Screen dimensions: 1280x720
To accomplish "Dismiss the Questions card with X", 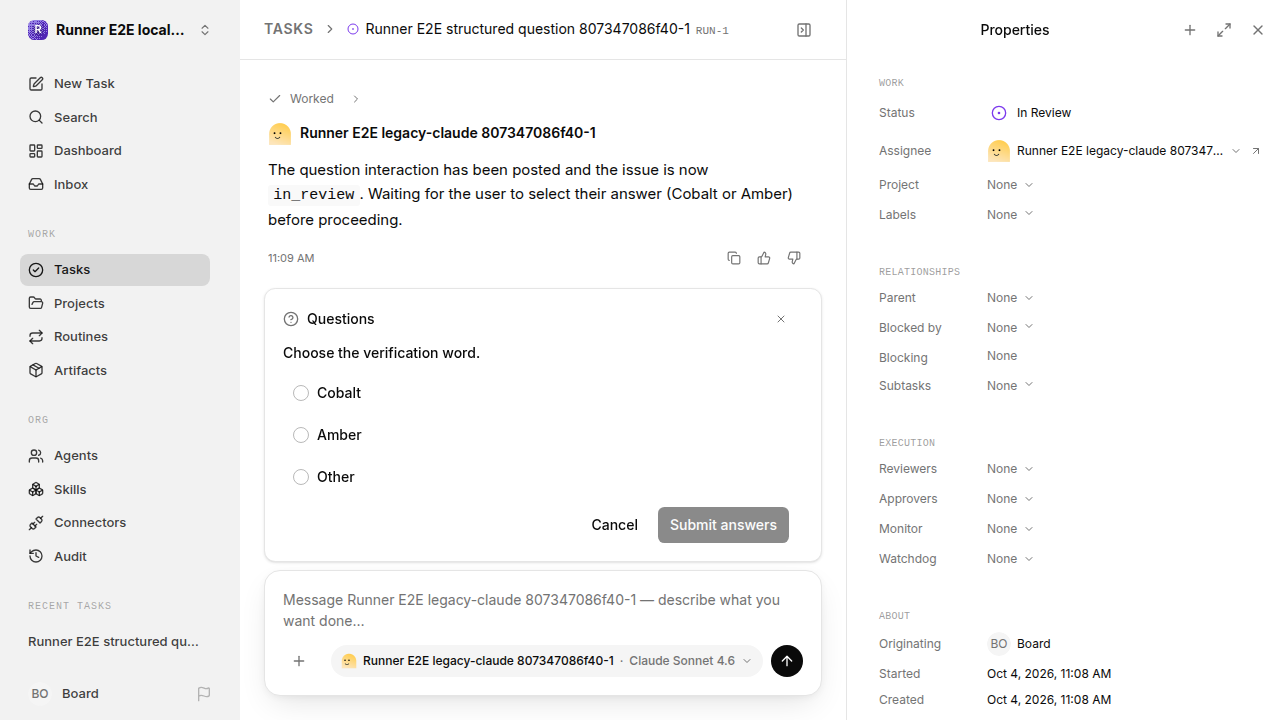I will point(781,319).
